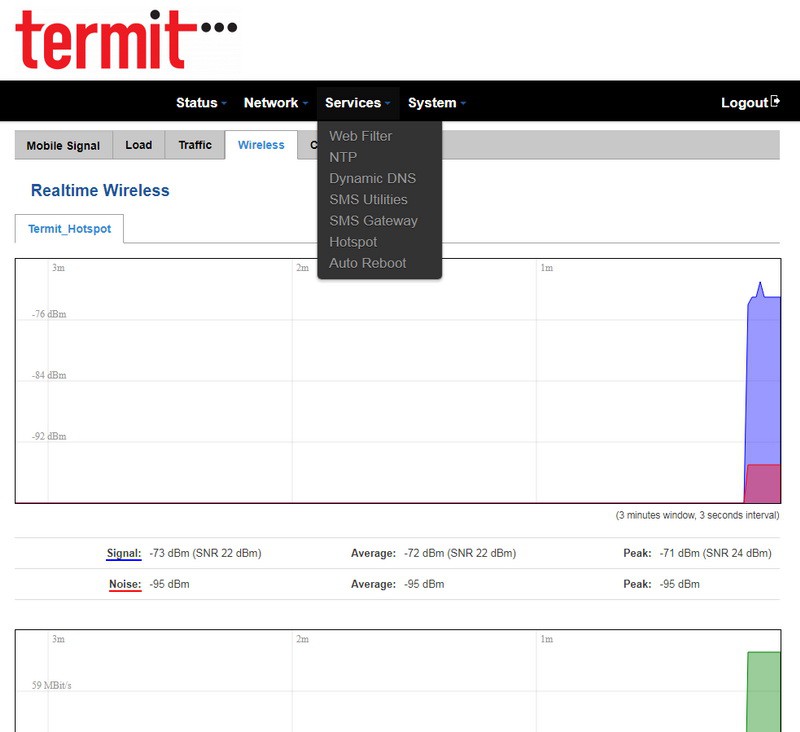The height and width of the screenshot is (732, 800).
Task: Open Auto Reboot settings
Action: pyautogui.click(x=367, y=263)
